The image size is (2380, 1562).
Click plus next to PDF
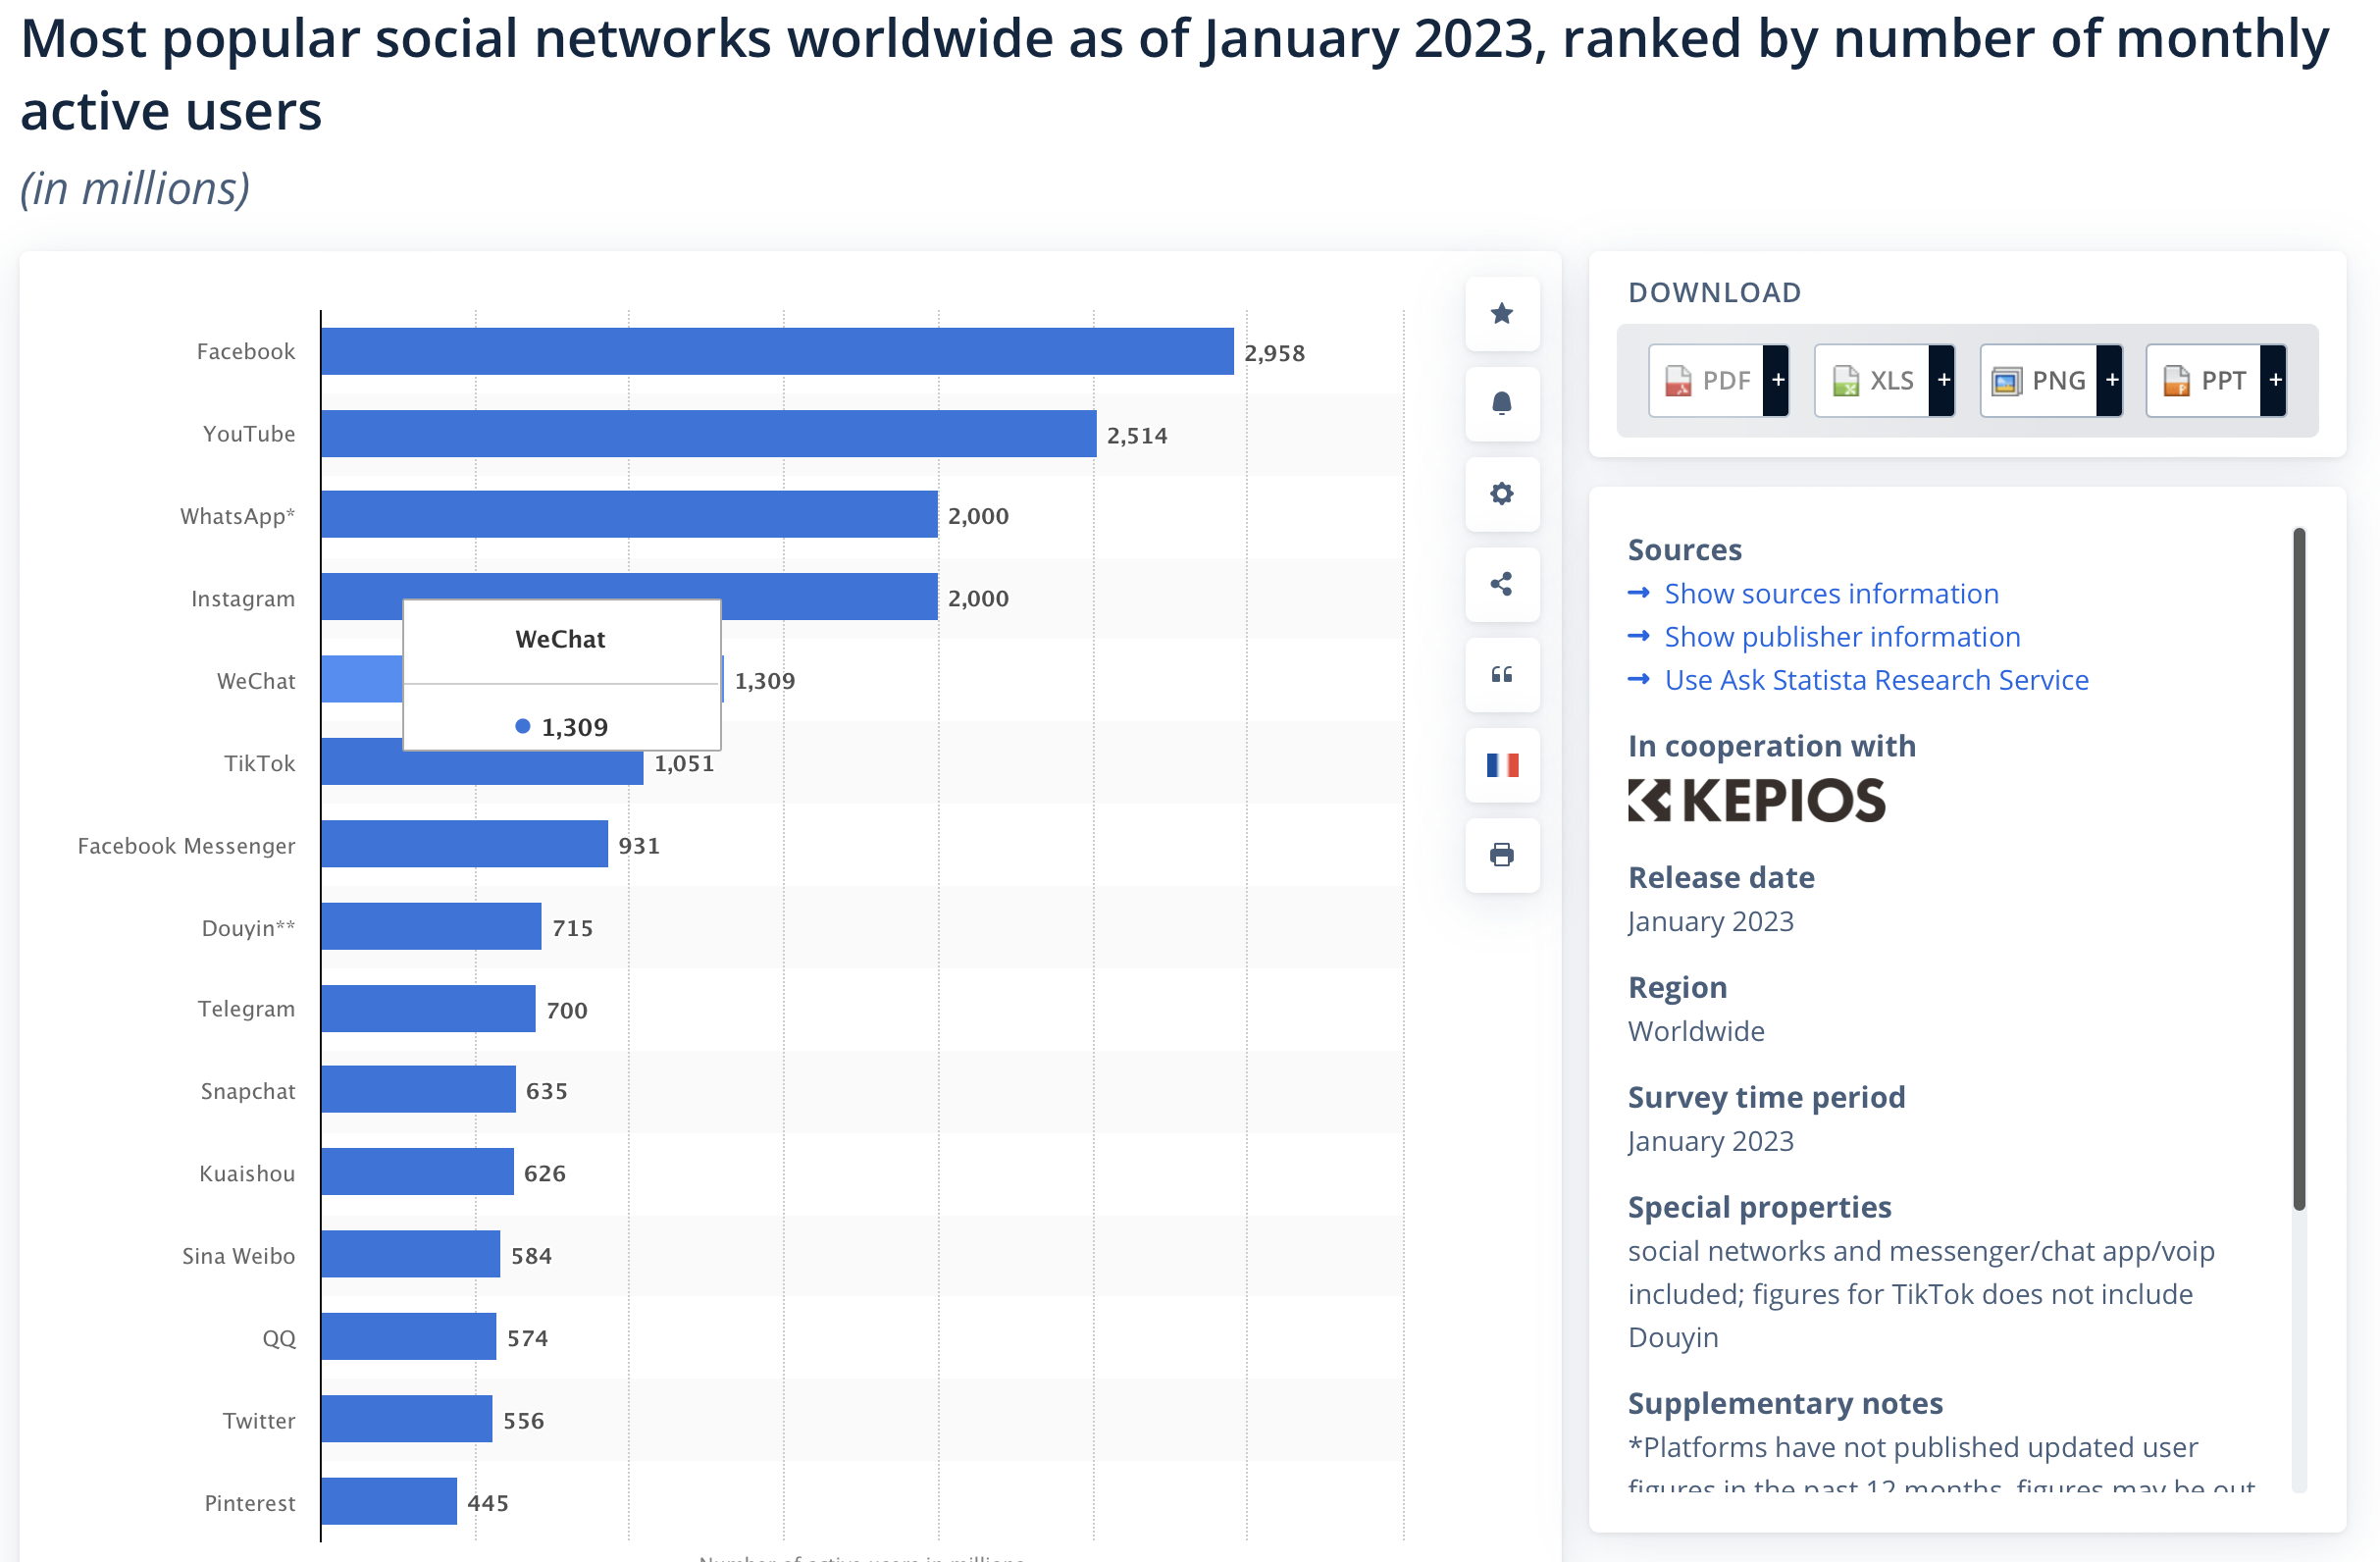click(x=1777, y=380)
